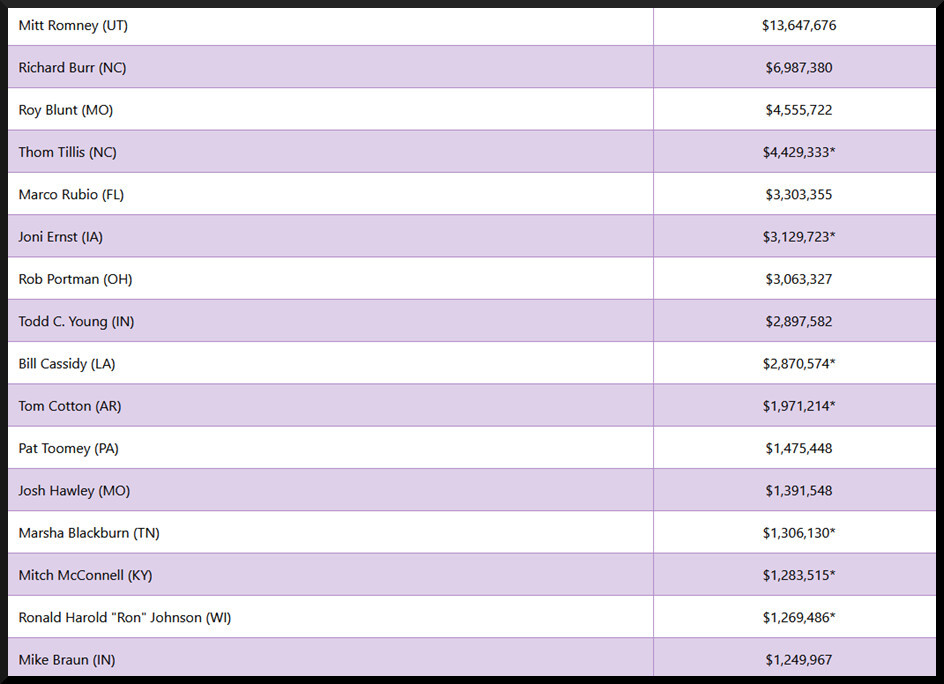Select Josh Hawley (MO) row name

tap(74, 491)
